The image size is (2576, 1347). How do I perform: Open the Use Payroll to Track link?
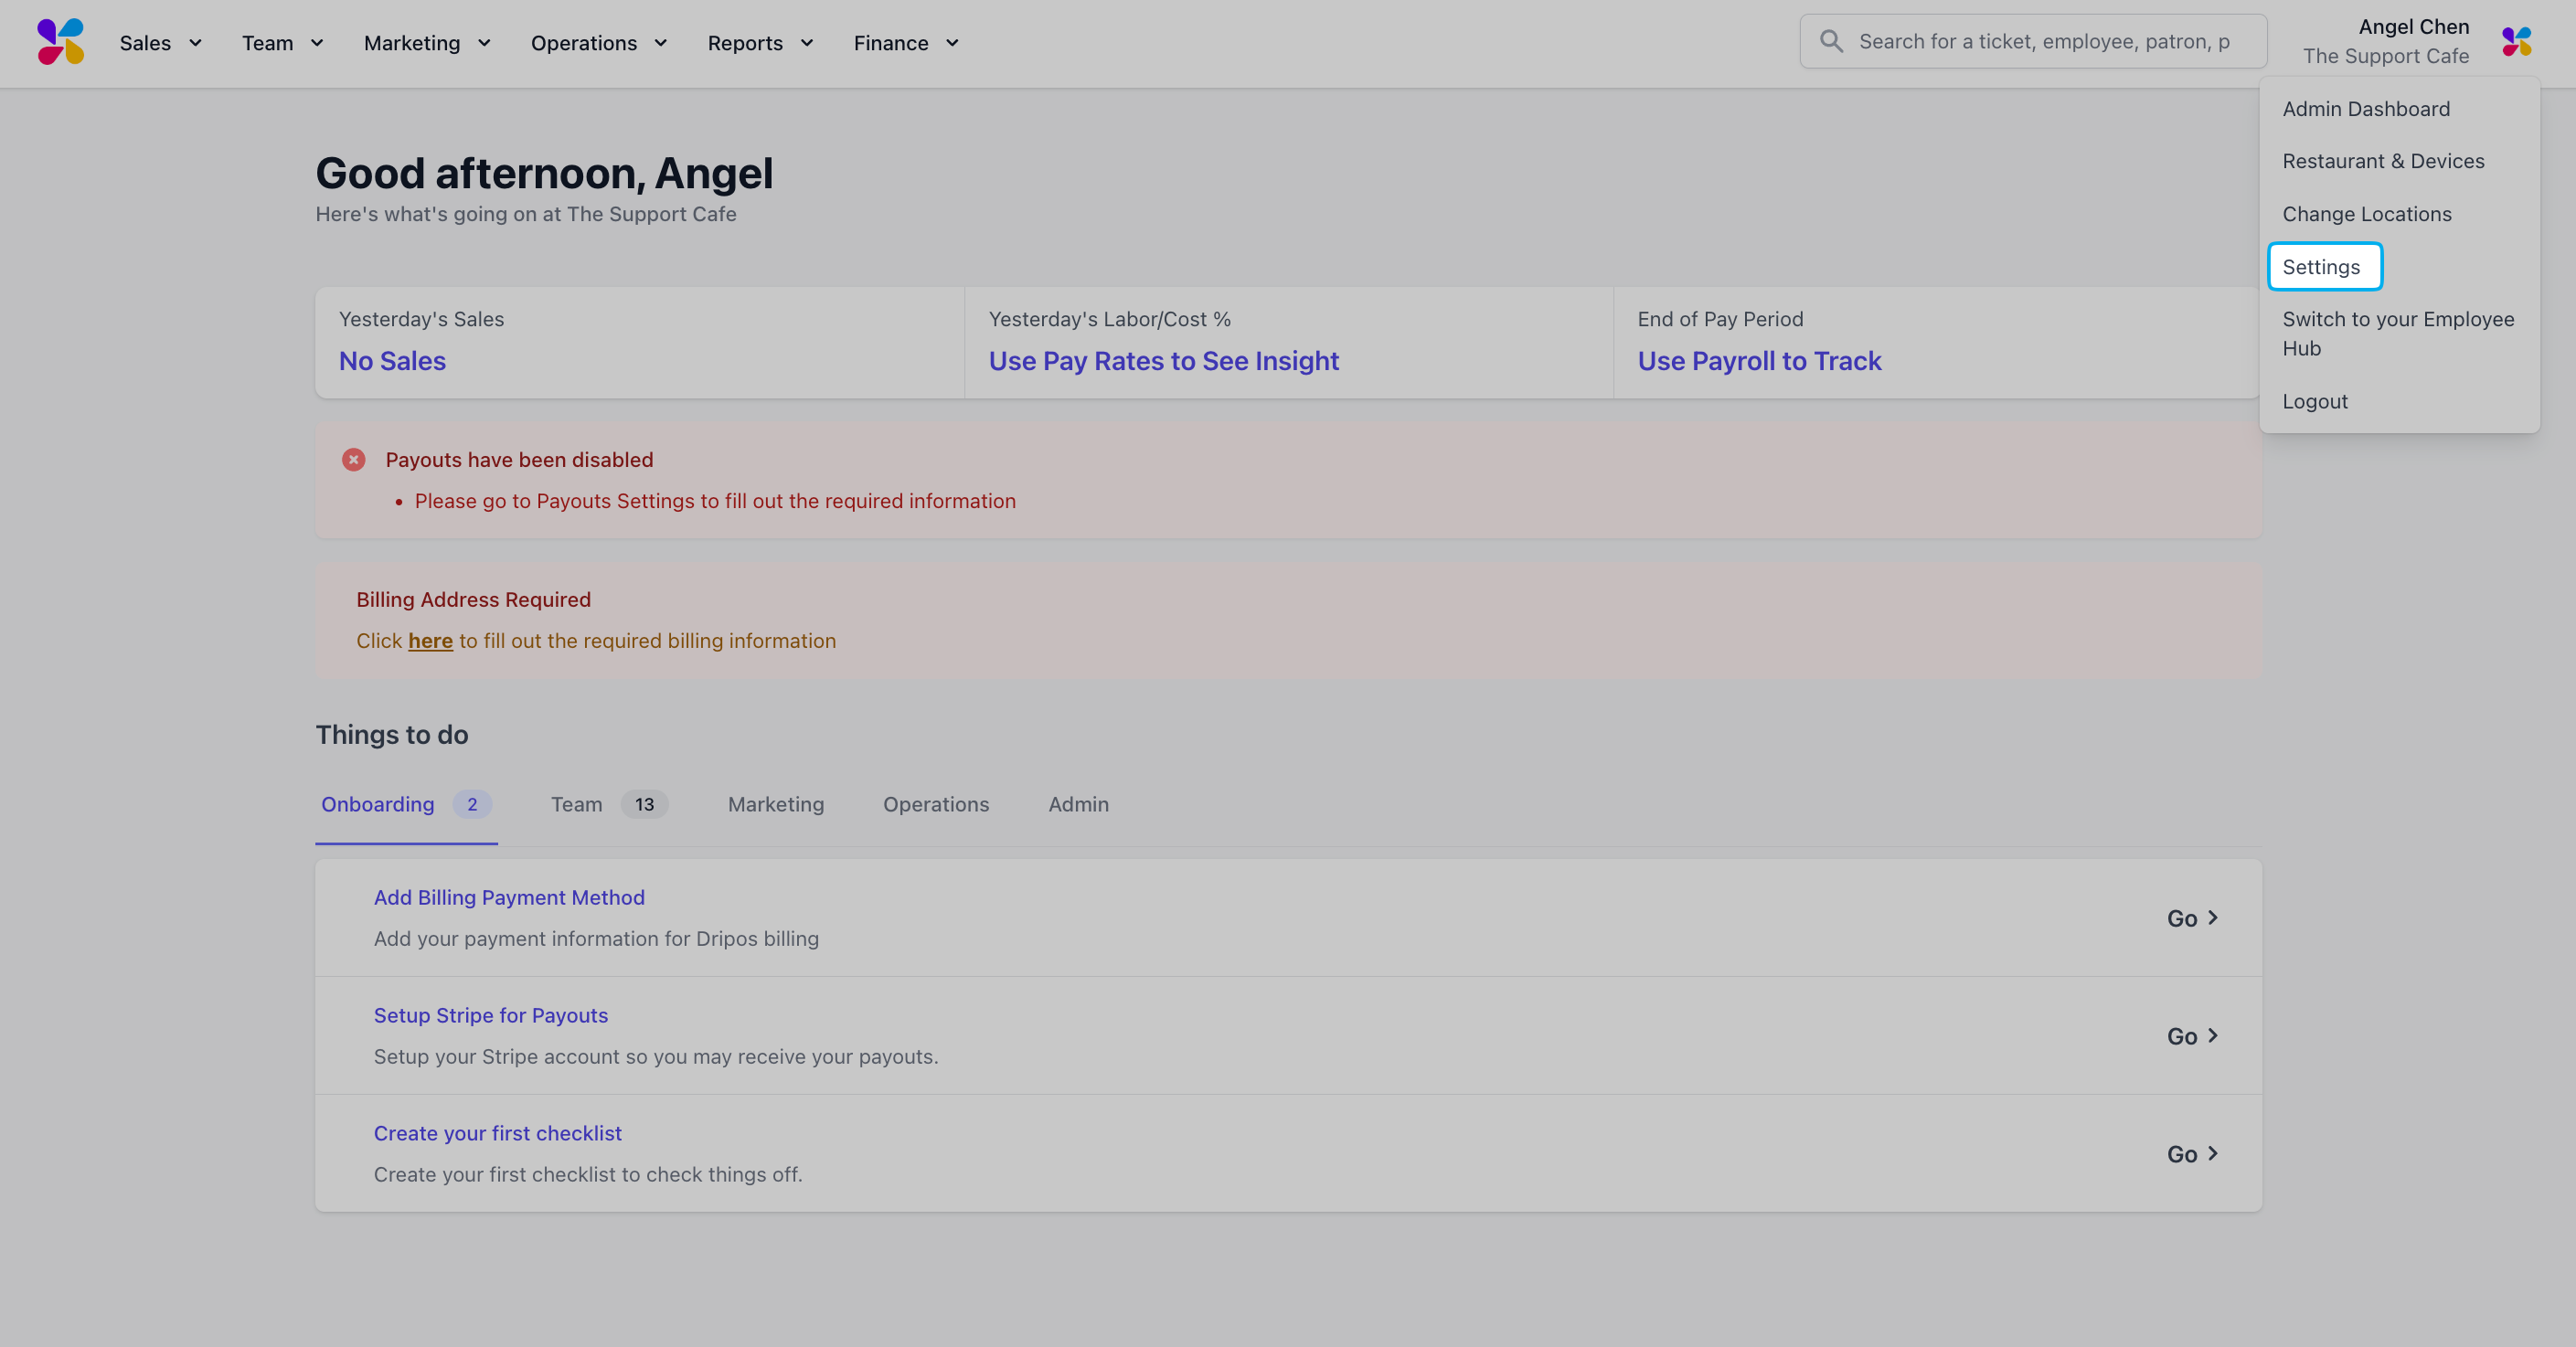(x=1759, y=361)
